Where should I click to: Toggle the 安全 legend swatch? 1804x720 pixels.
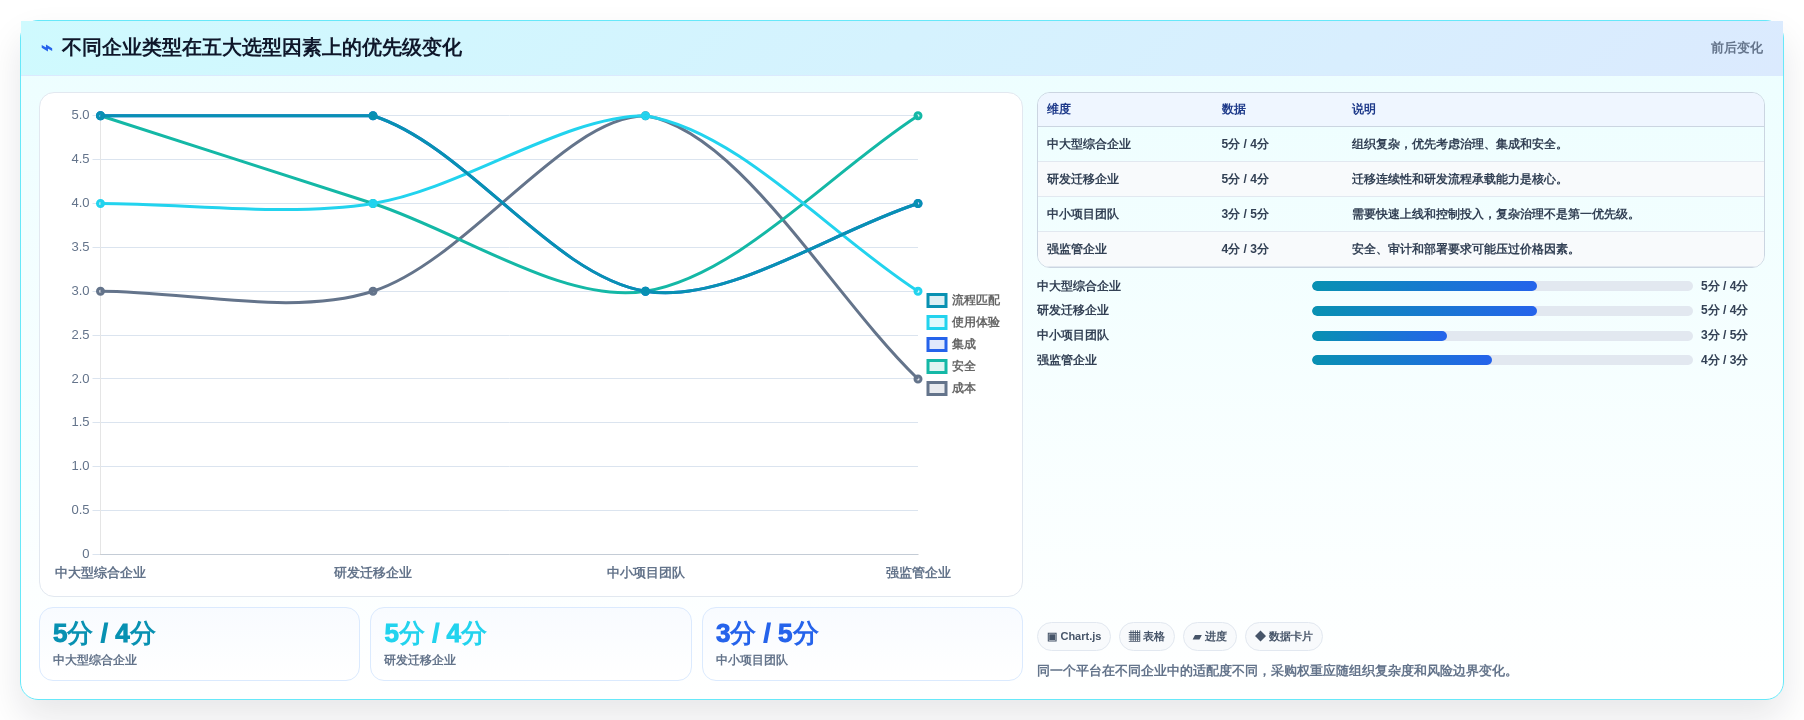[937, 366]
